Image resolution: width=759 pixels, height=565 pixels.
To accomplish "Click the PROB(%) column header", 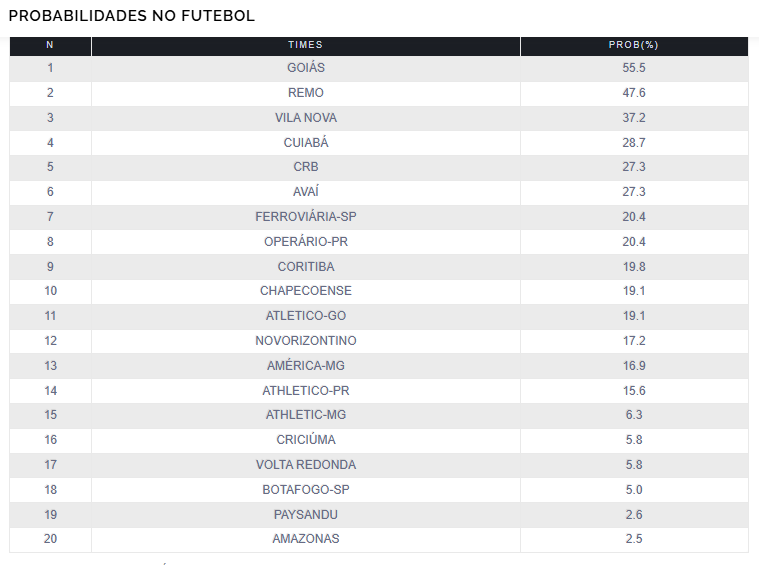I will click(x=634, y=45).
